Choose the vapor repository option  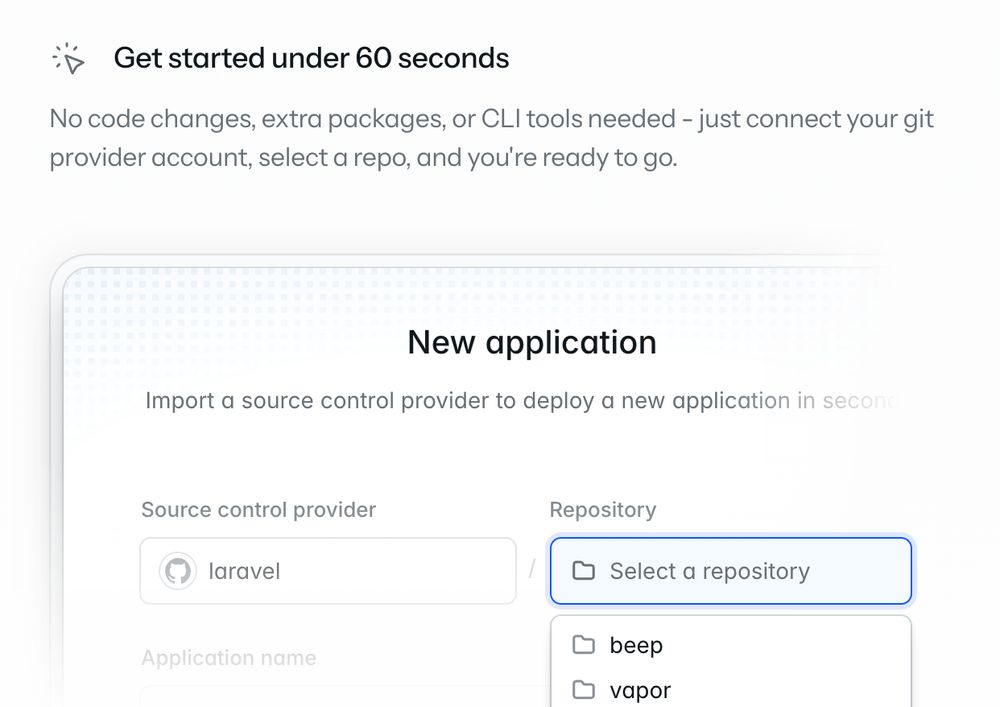[731, 690]
